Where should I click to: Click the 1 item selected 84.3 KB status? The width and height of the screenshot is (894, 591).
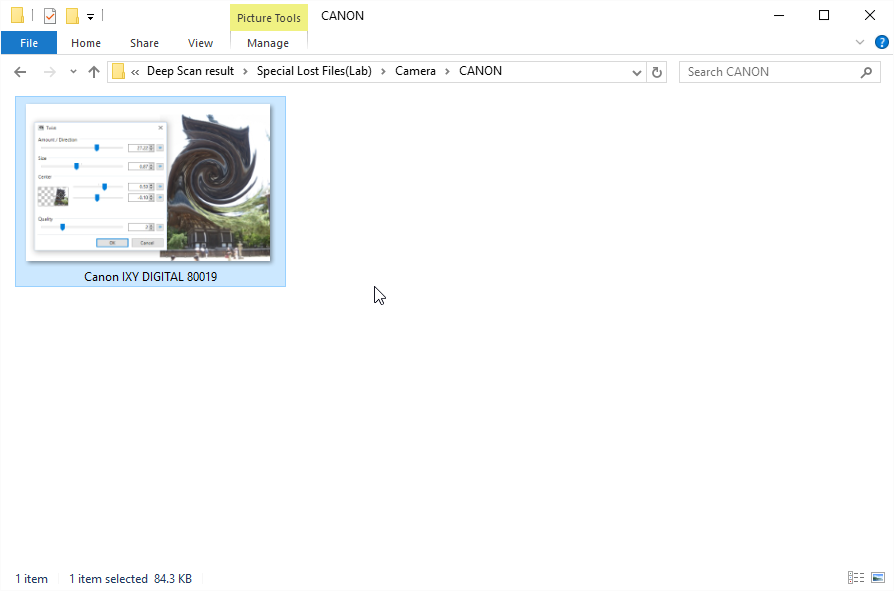[131, 579]
